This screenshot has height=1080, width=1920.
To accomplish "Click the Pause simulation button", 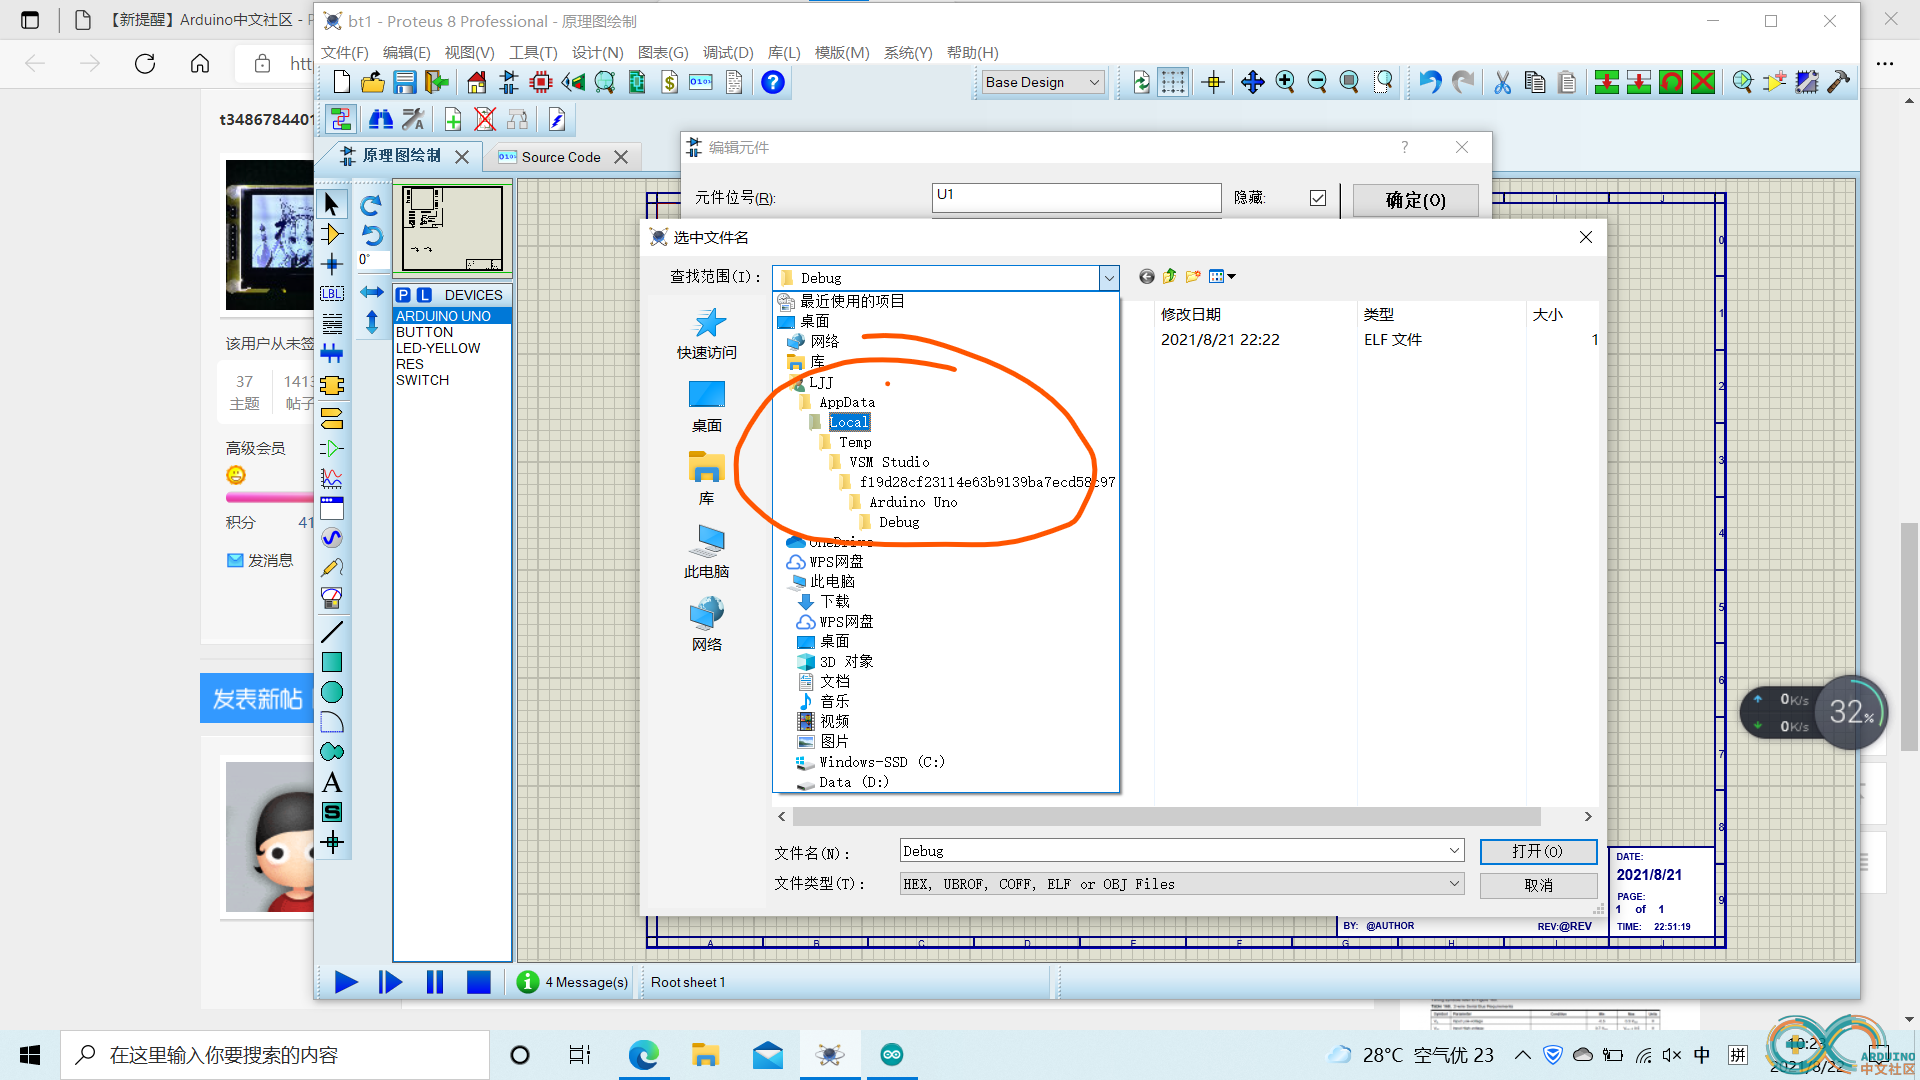I will (435, 981).
